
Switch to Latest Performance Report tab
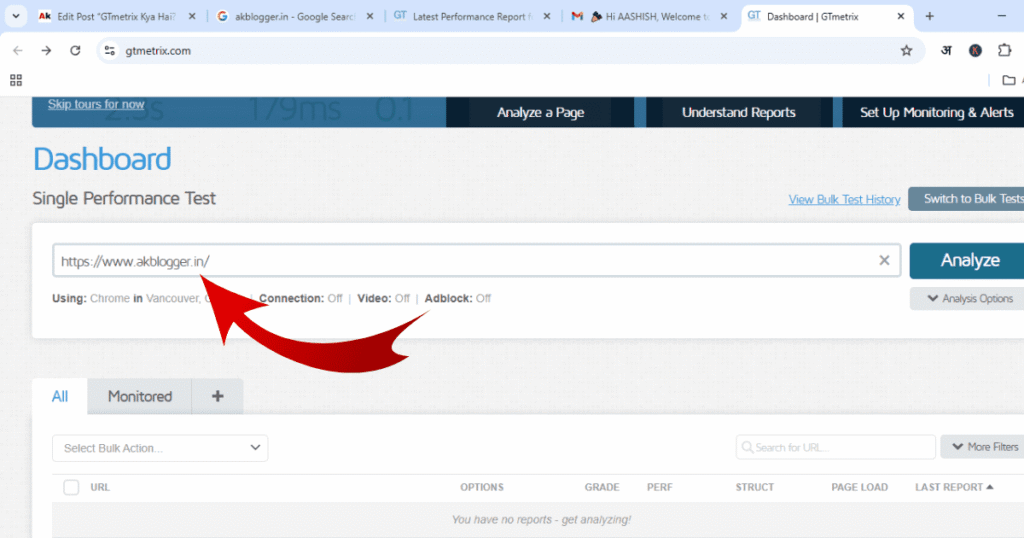(472, 16)
